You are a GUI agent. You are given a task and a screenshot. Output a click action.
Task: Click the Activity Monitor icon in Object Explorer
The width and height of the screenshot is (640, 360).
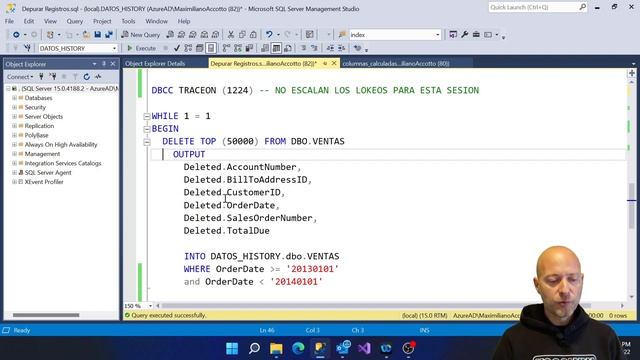(98, 76)
